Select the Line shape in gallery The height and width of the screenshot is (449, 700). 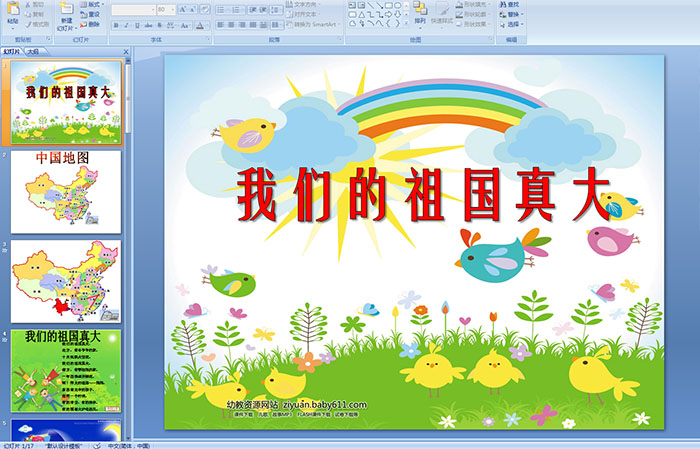point(370,5)
